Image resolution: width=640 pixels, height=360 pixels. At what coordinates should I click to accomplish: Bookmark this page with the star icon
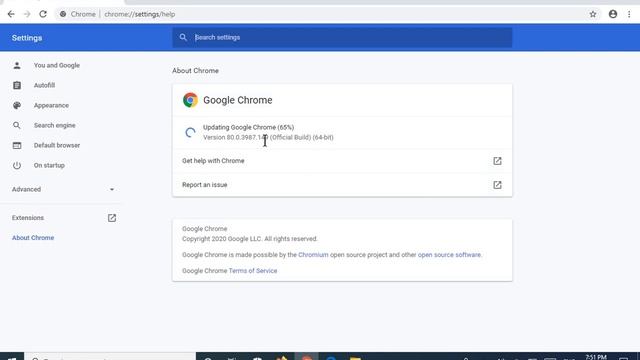click(x=593, y=14)
